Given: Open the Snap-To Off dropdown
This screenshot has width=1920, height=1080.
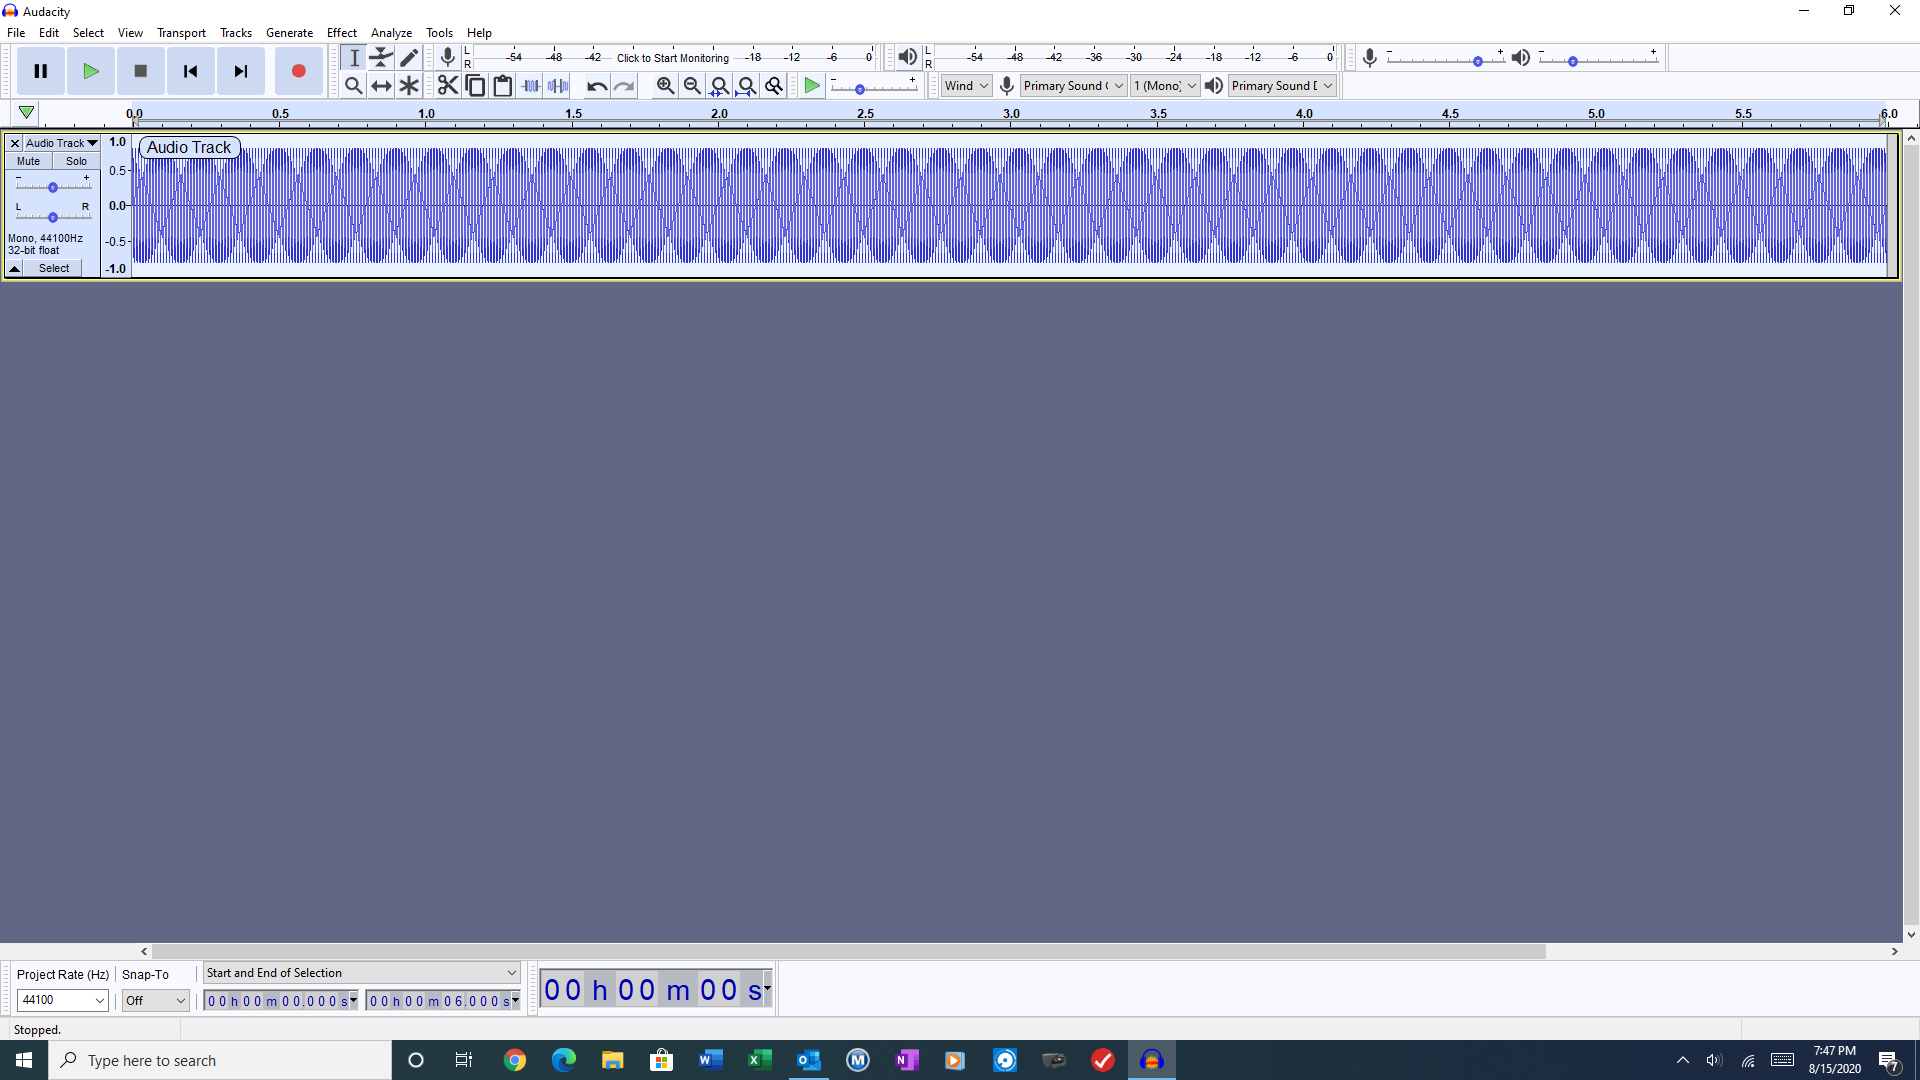Looking at the screenshot, I should pyautogui.click(x=155, y=1000).
